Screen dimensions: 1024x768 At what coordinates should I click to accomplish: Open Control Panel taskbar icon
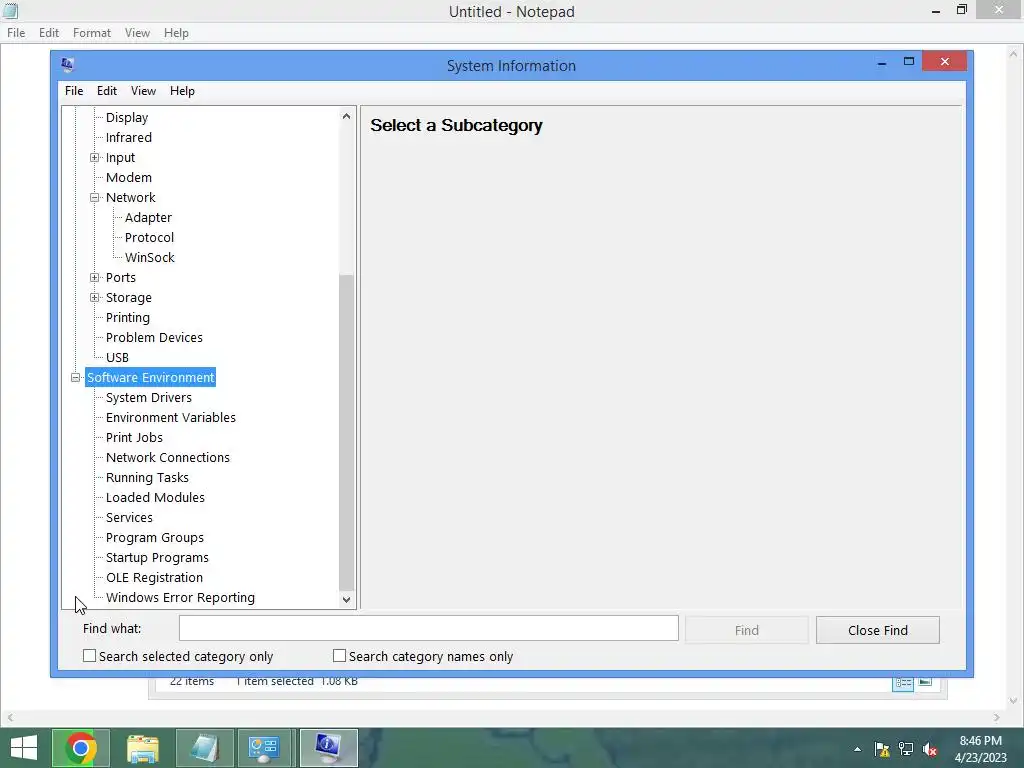[x=266, y=748]
